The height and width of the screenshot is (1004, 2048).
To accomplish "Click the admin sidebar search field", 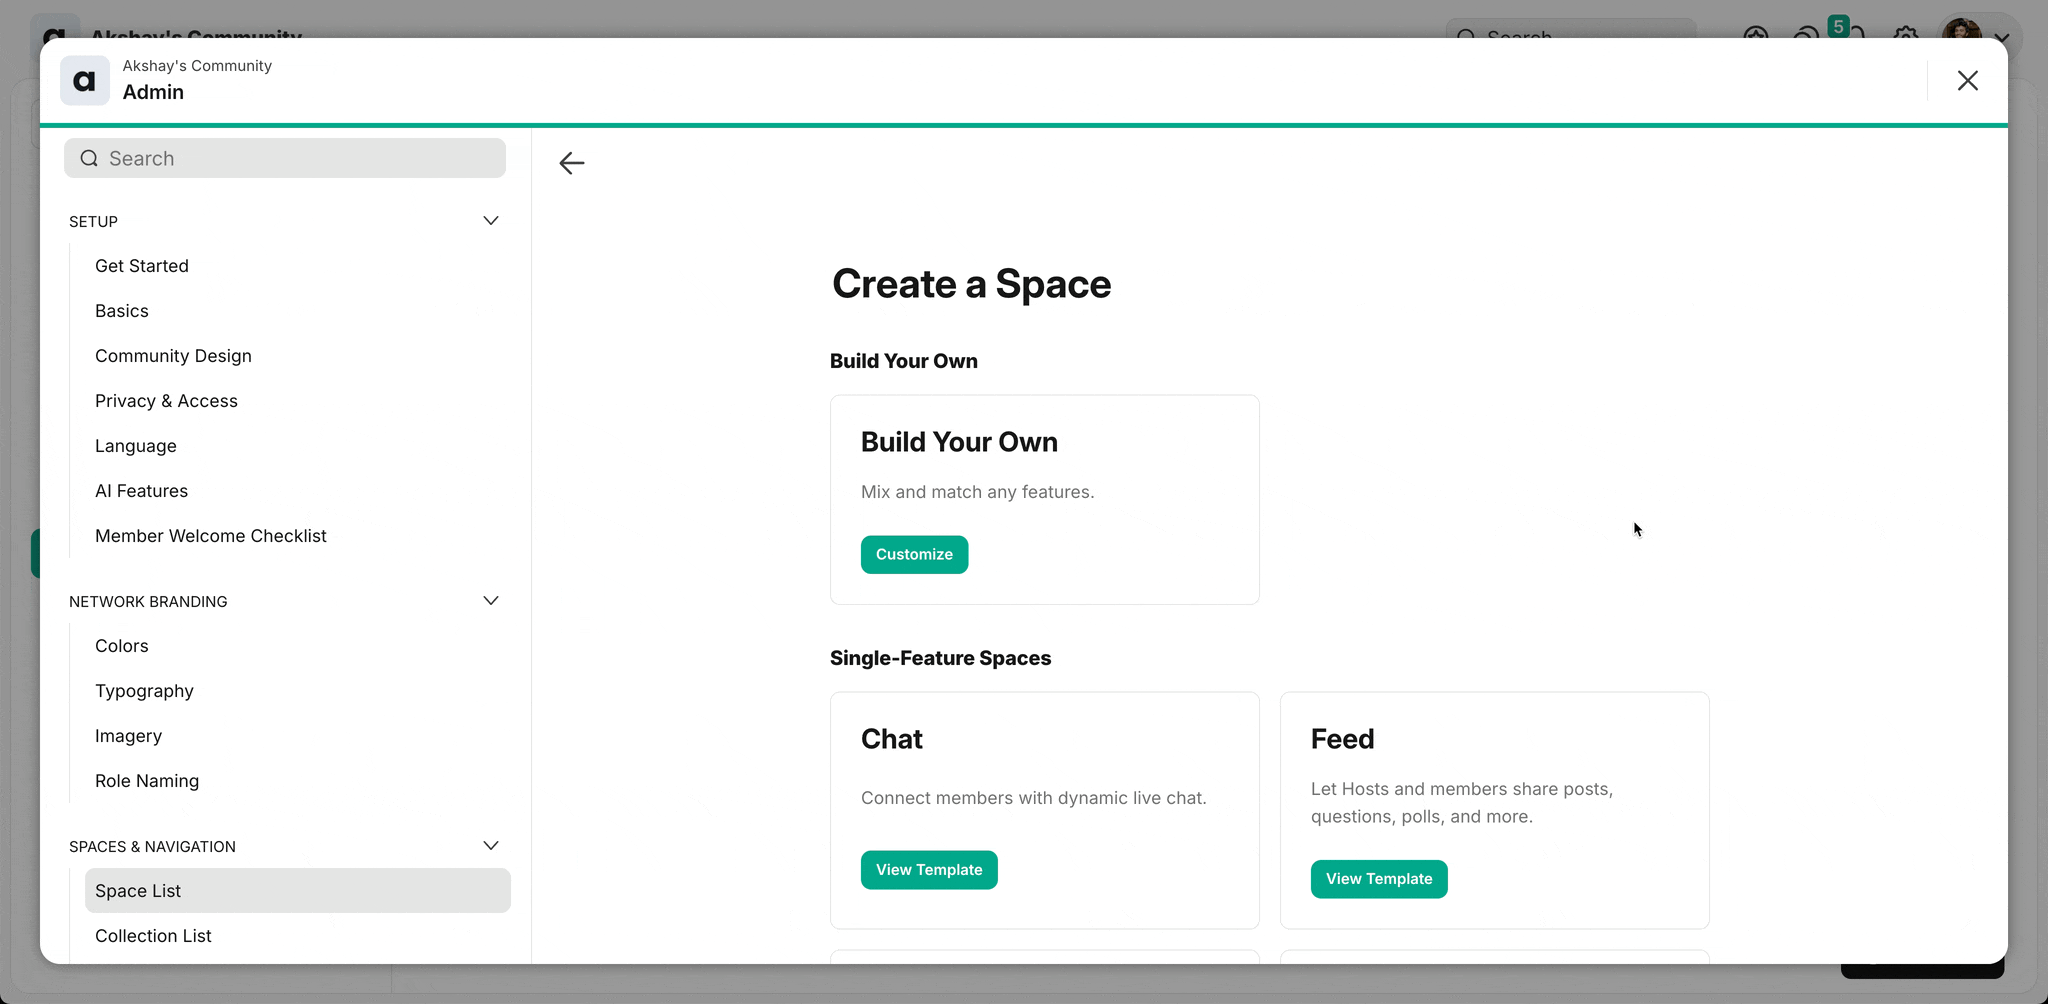I will [x=284, y=158].
